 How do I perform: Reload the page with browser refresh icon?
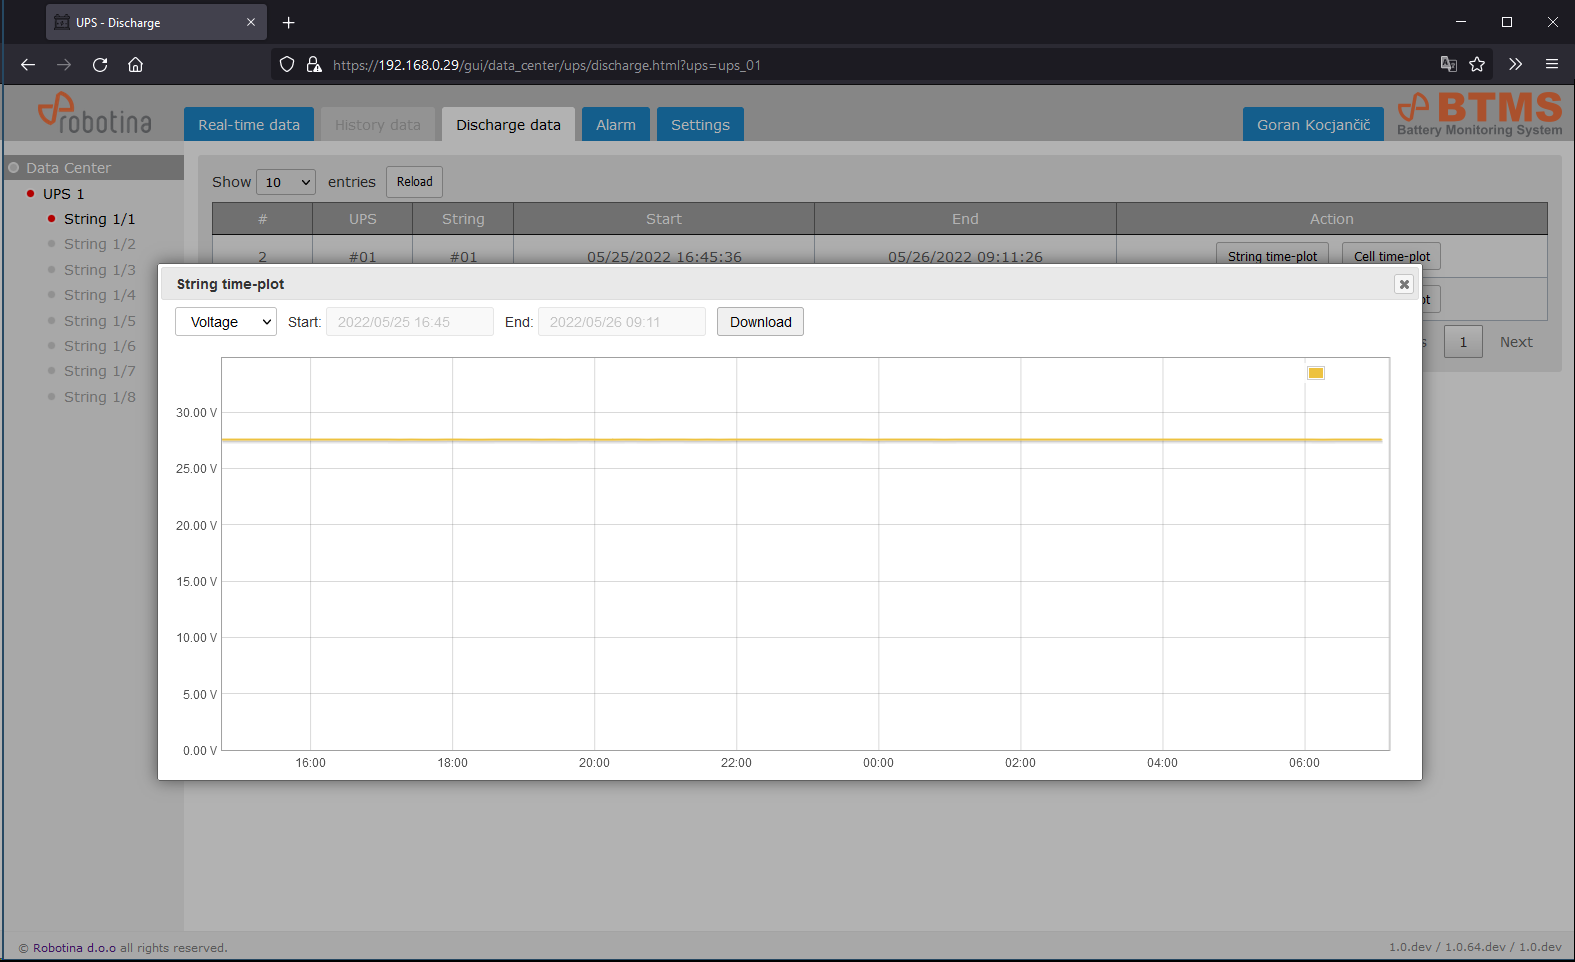click(100, 65)
